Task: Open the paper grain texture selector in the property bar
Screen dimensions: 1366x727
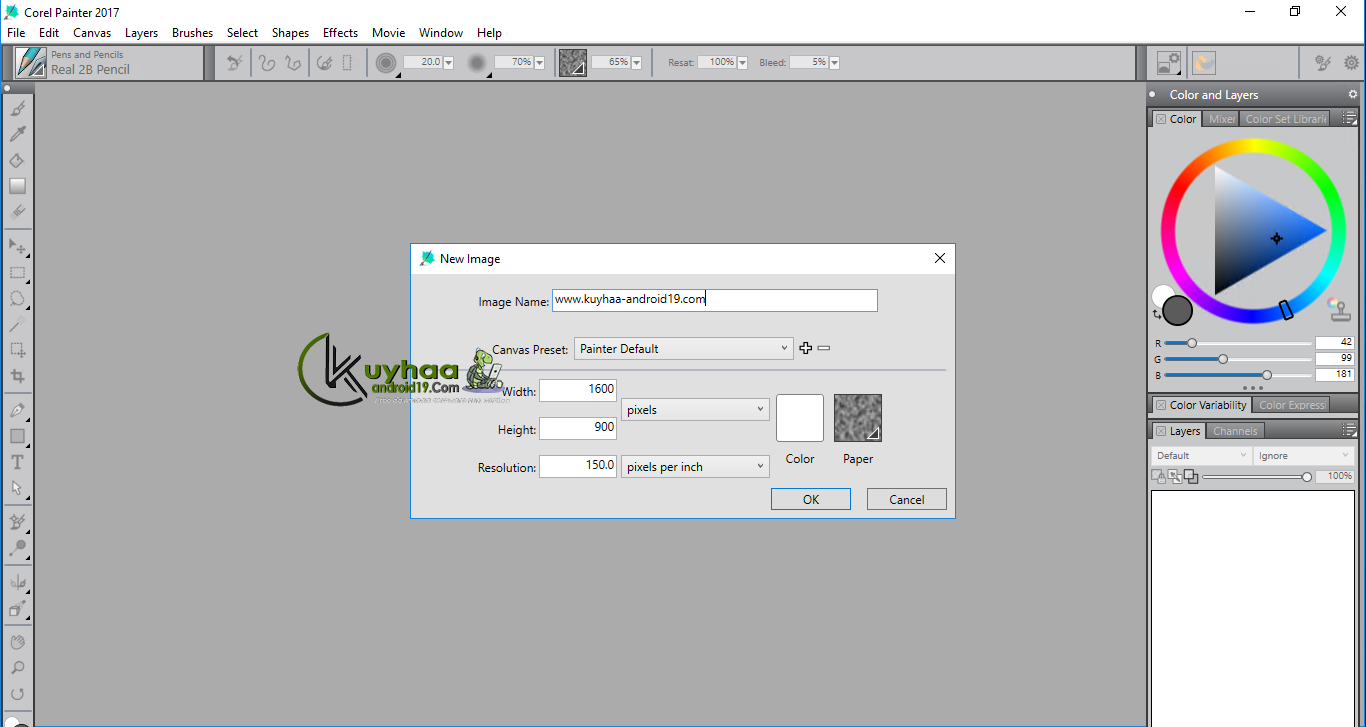Action: [573, 63]
